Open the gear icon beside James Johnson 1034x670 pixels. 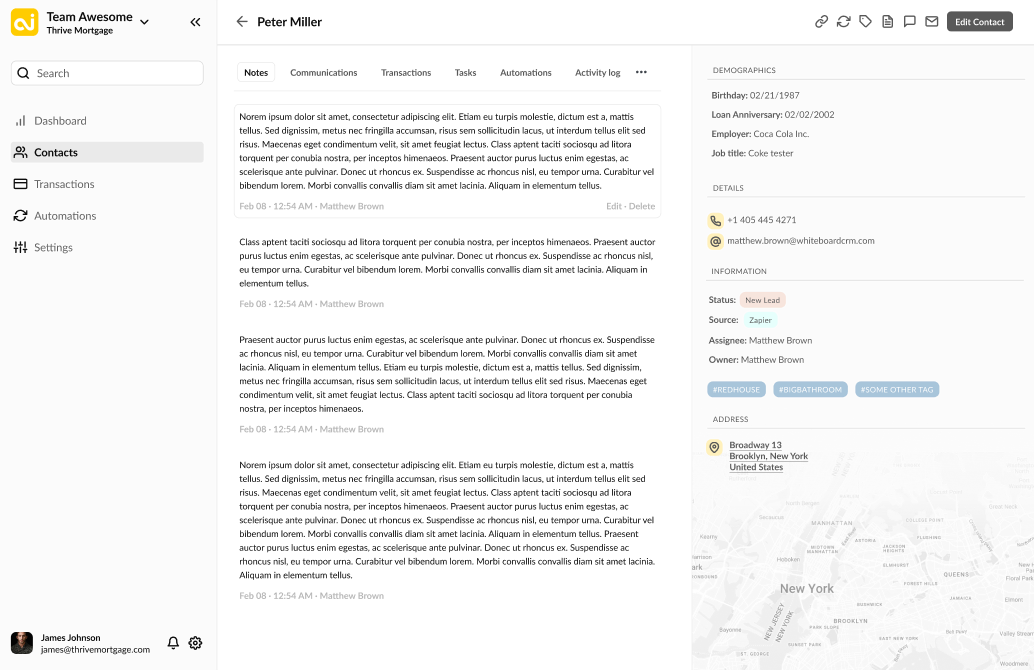(195, 643)
